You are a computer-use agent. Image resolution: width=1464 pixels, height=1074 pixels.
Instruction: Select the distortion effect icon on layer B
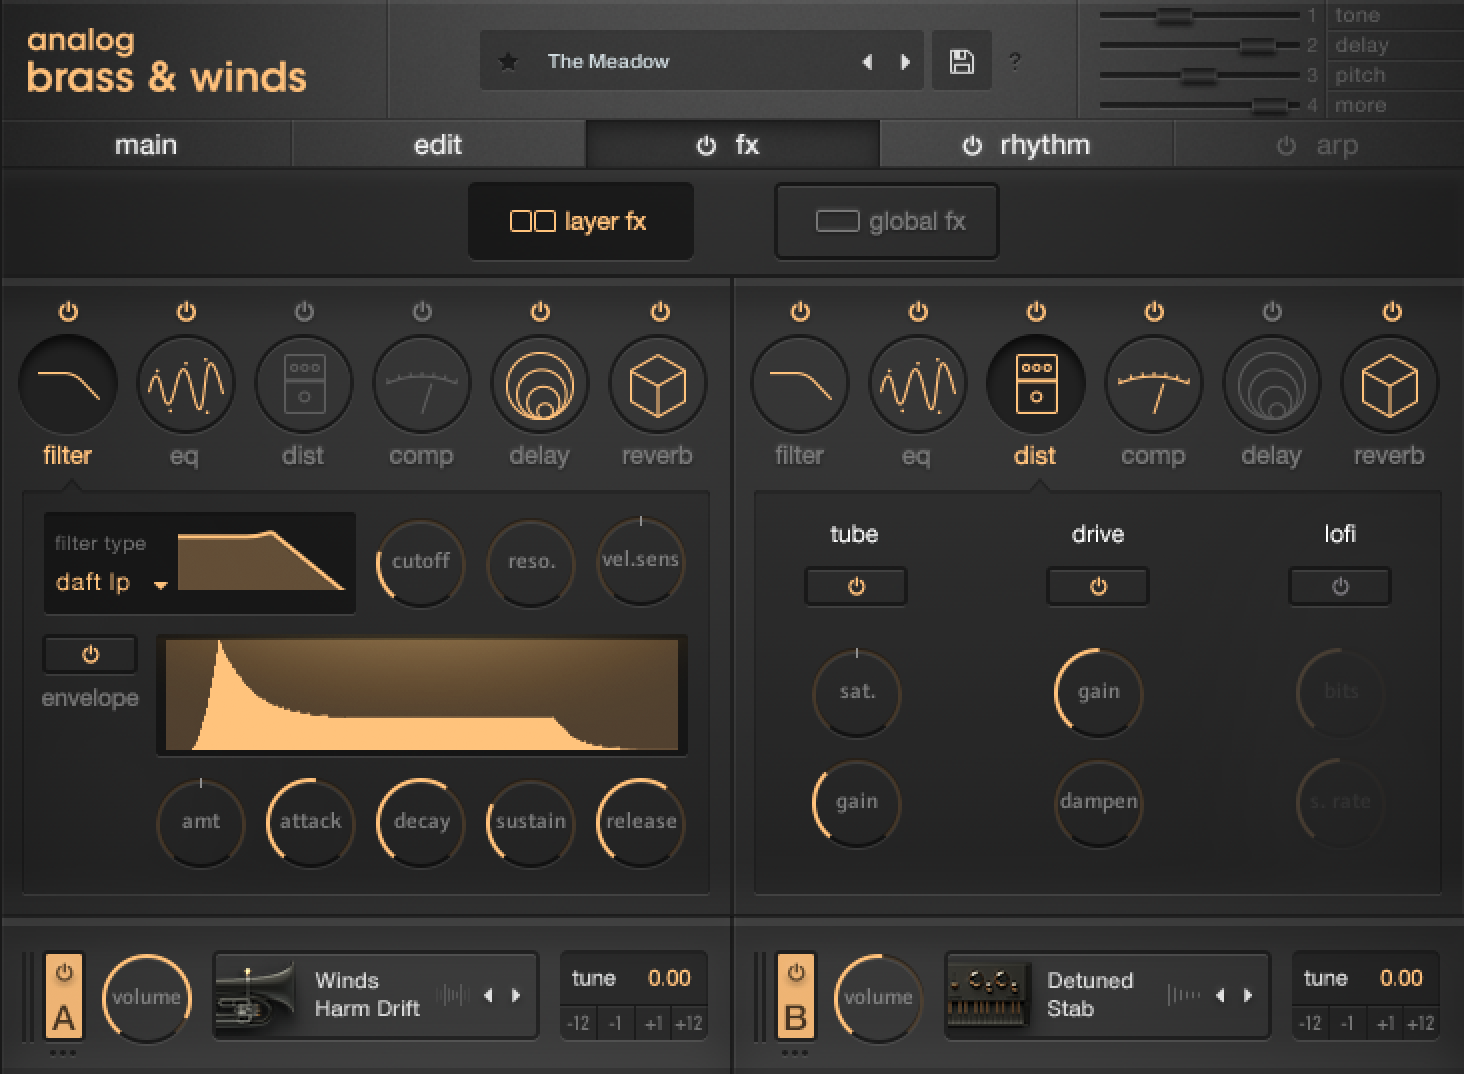[x=1036, y=383]
